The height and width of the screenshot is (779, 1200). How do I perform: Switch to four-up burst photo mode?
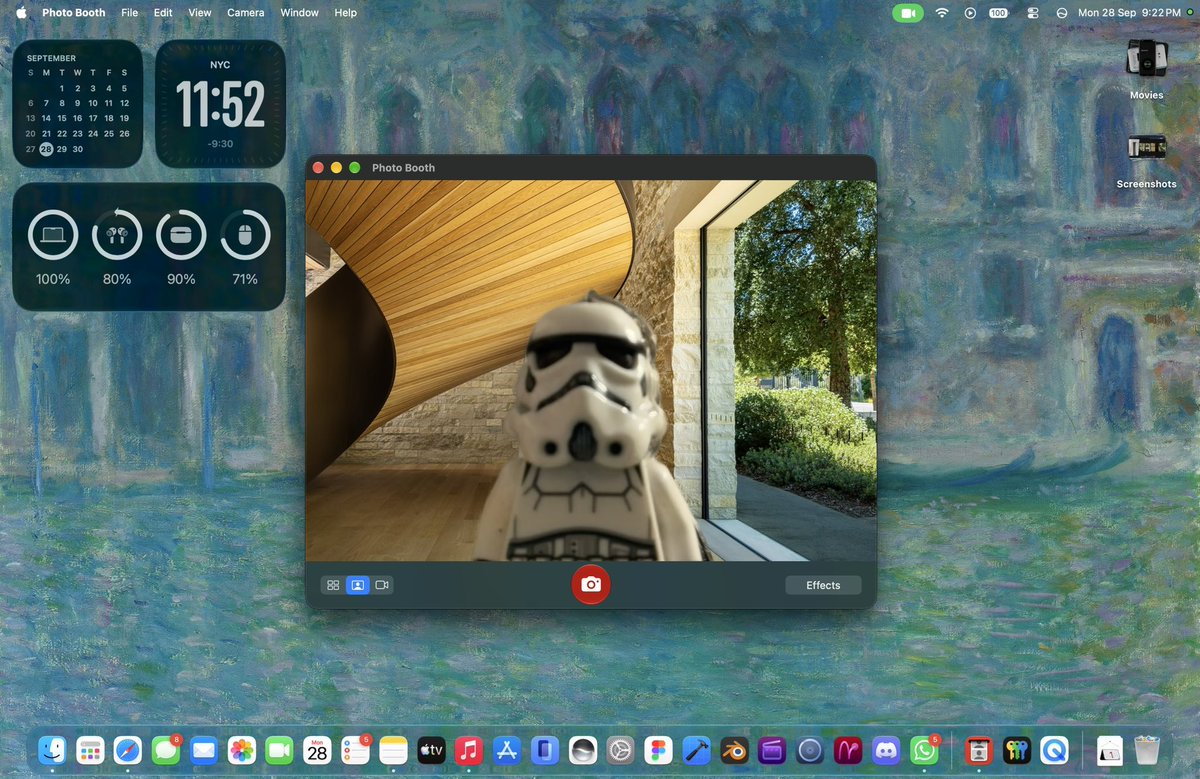[333, 585]
